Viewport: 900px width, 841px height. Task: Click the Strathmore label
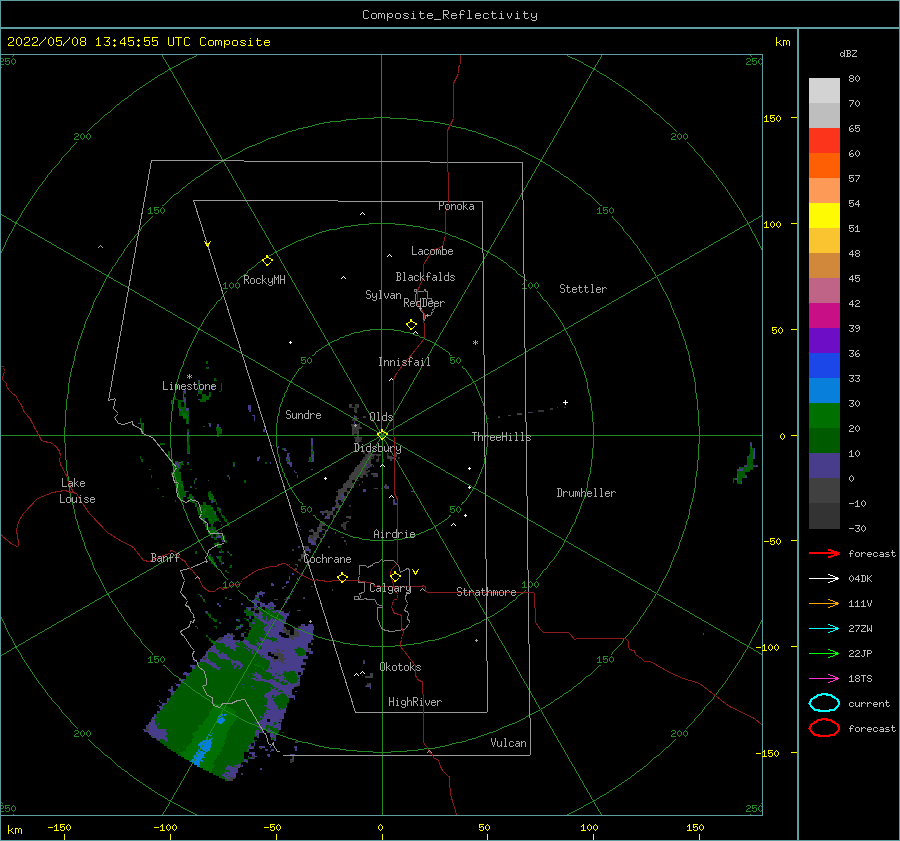pos(486,592)
